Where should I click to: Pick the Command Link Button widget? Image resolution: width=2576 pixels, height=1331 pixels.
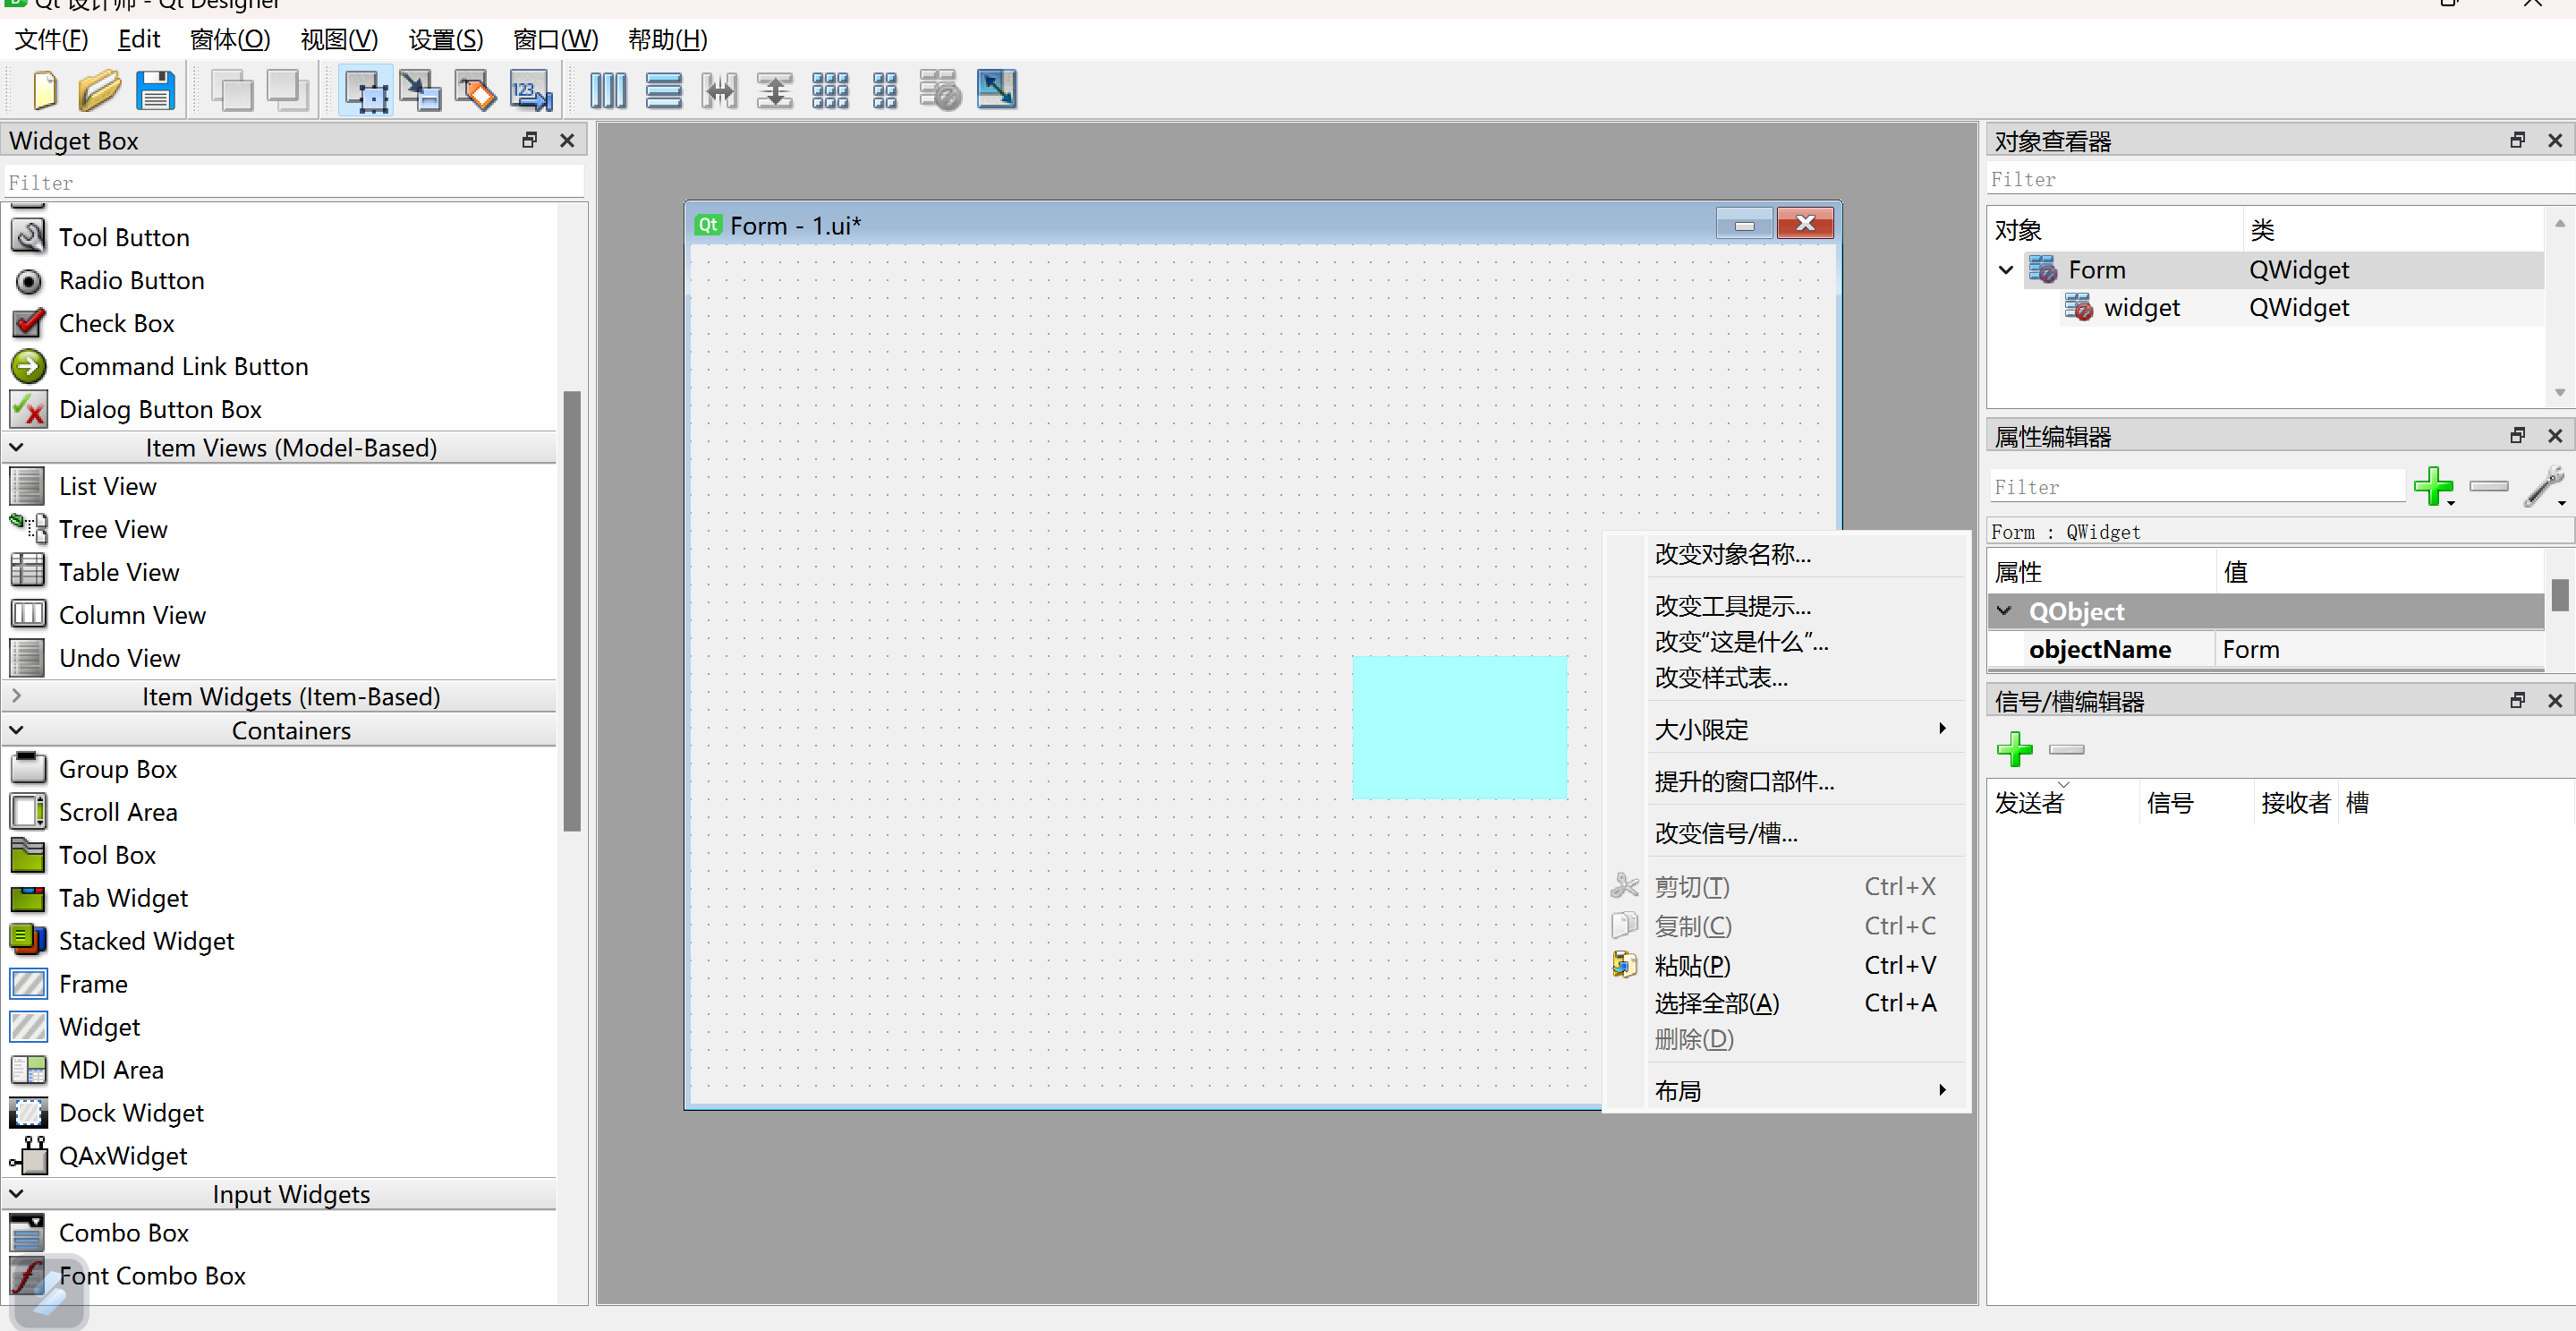pos(183,366)
